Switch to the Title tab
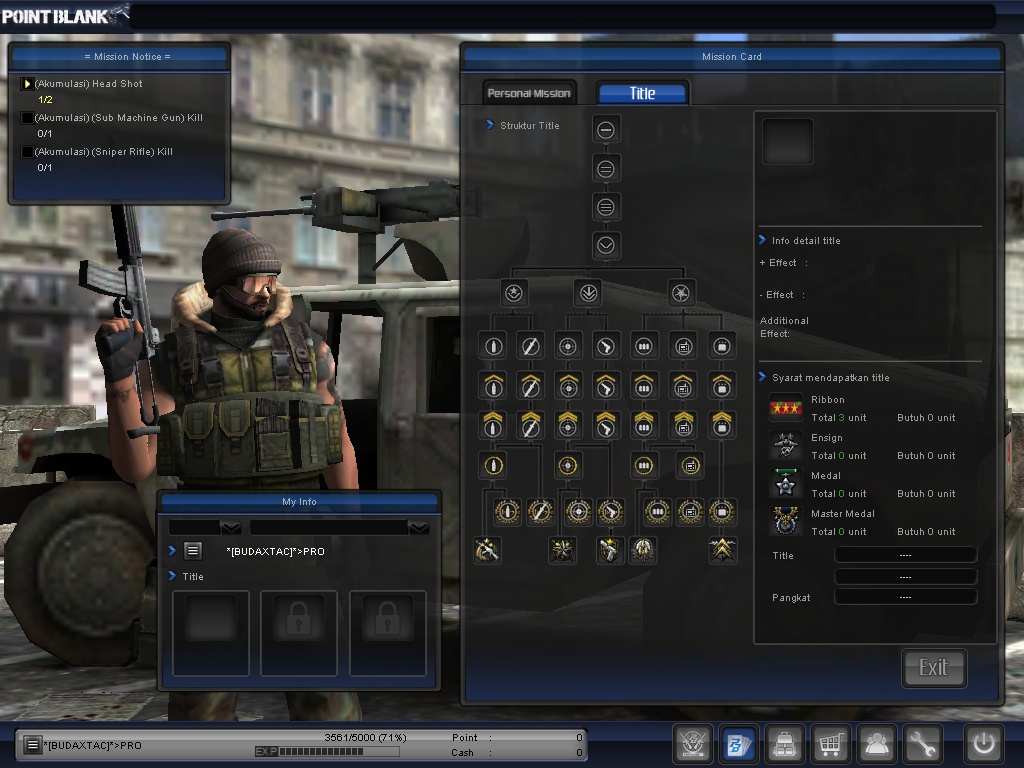1024x768 pixels. tap(643, 93)
